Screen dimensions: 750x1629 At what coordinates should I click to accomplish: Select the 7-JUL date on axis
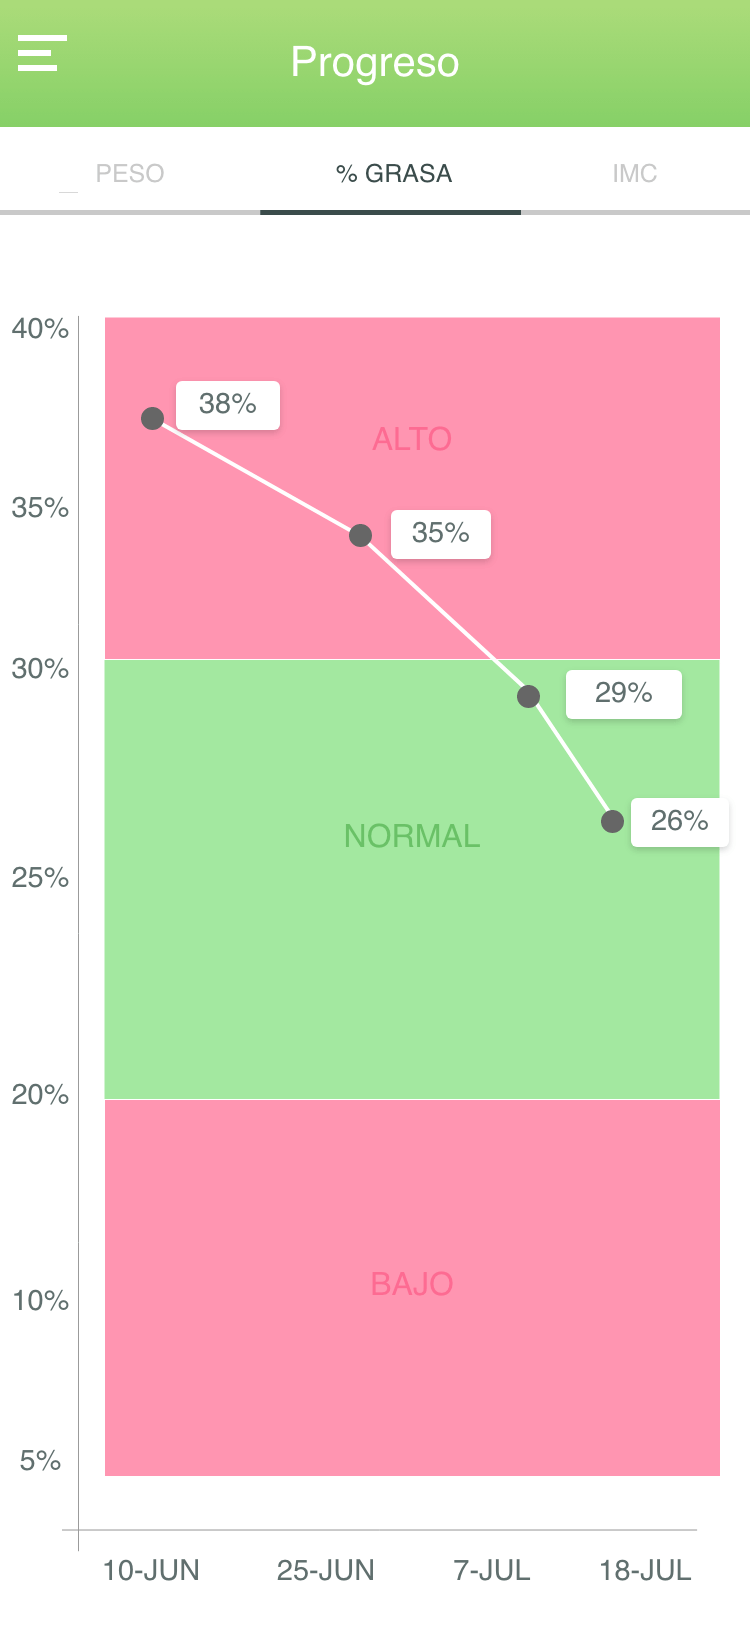point(492,1570)
